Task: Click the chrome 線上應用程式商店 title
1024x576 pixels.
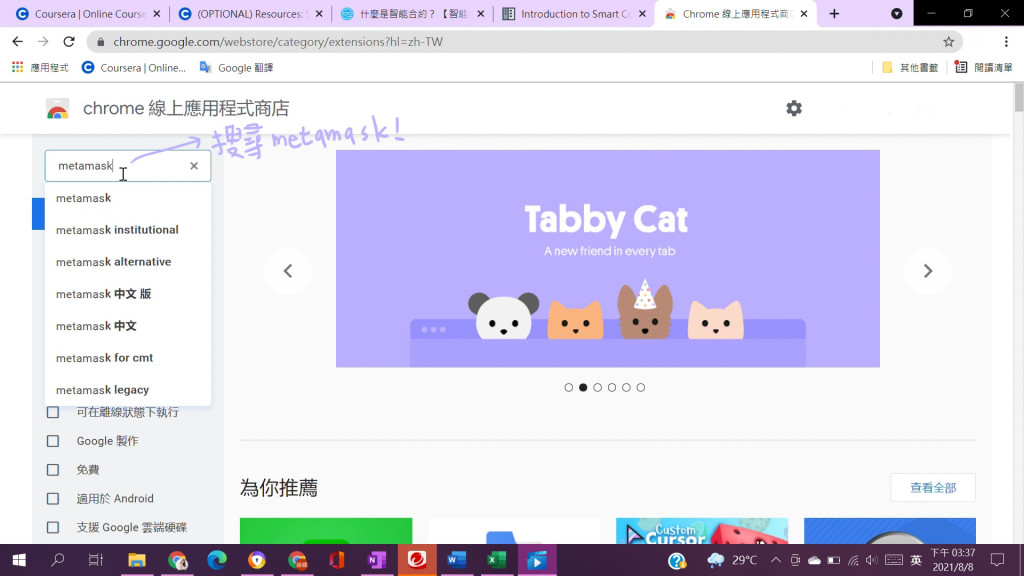Action: [186, 108]
